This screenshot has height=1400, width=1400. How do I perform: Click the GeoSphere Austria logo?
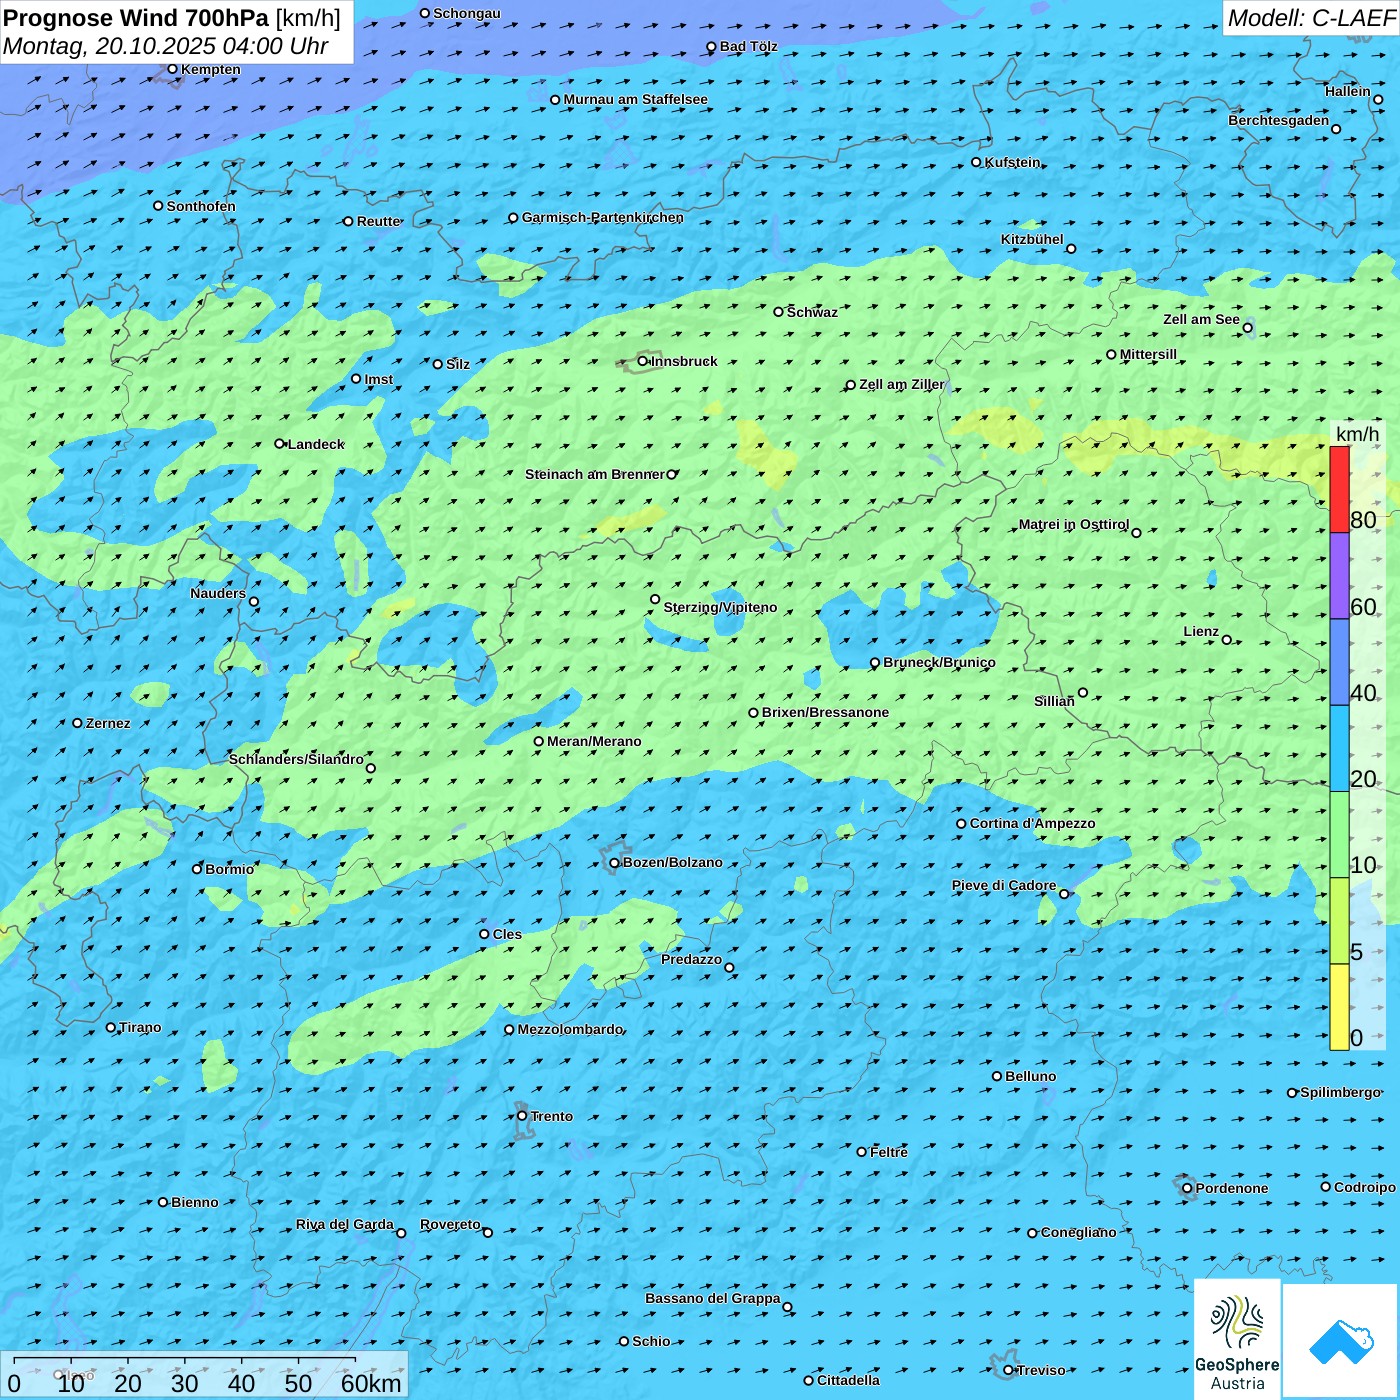pos(1237,1338)
